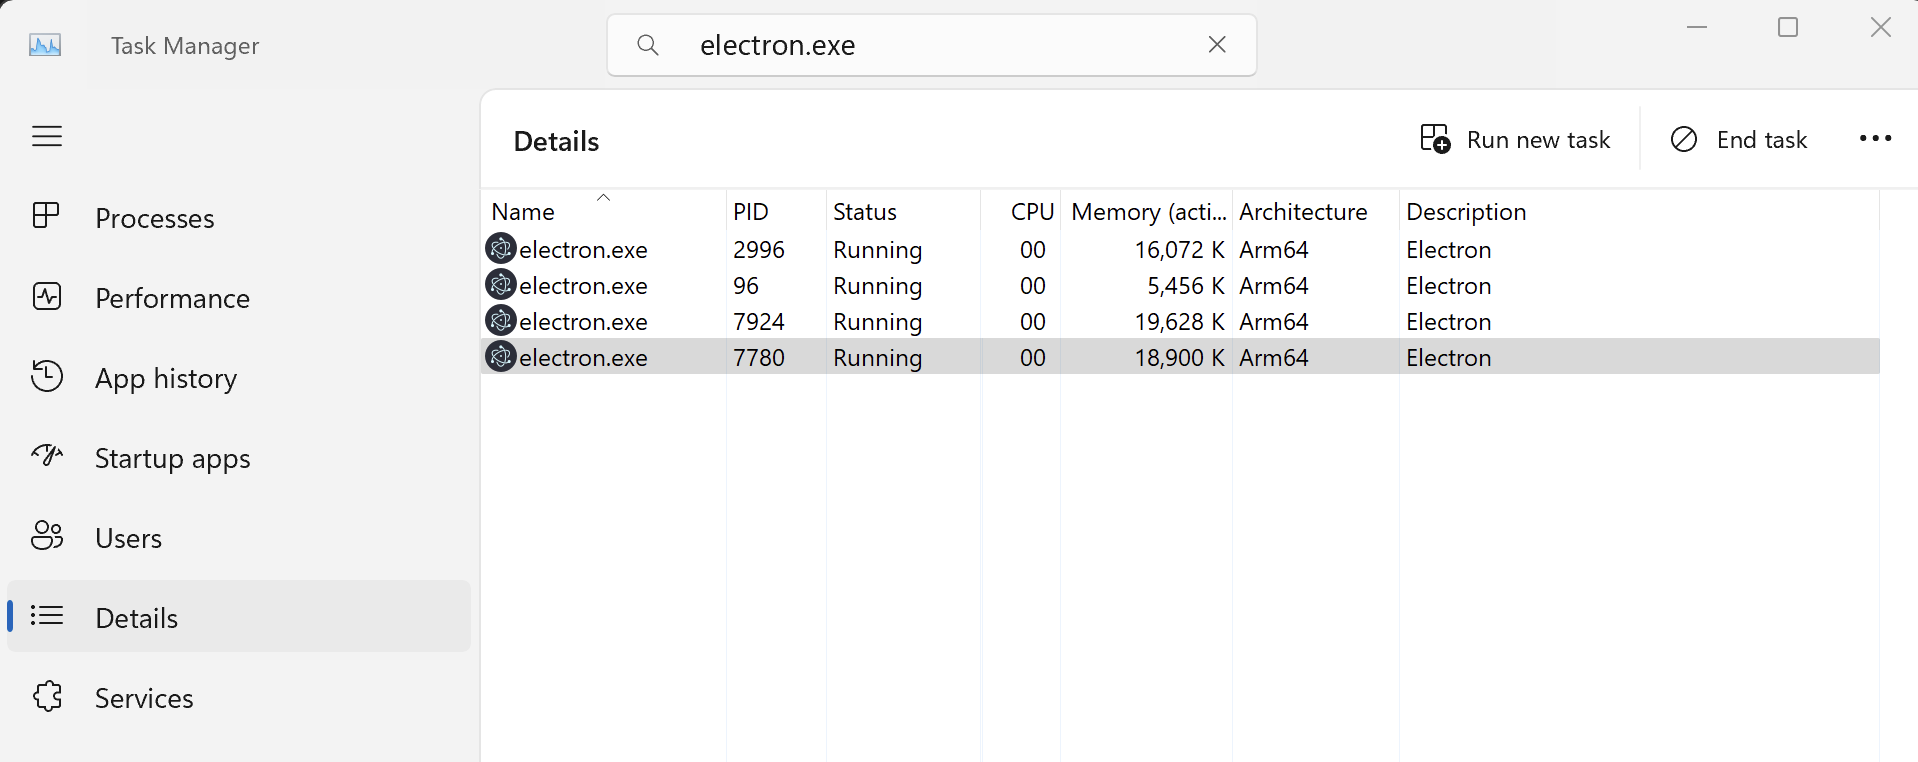Click Arm64 cell in PID 96 row
Image resolution: width=1918 pixels, height=762 pixels.
[x=1273, y=286]
